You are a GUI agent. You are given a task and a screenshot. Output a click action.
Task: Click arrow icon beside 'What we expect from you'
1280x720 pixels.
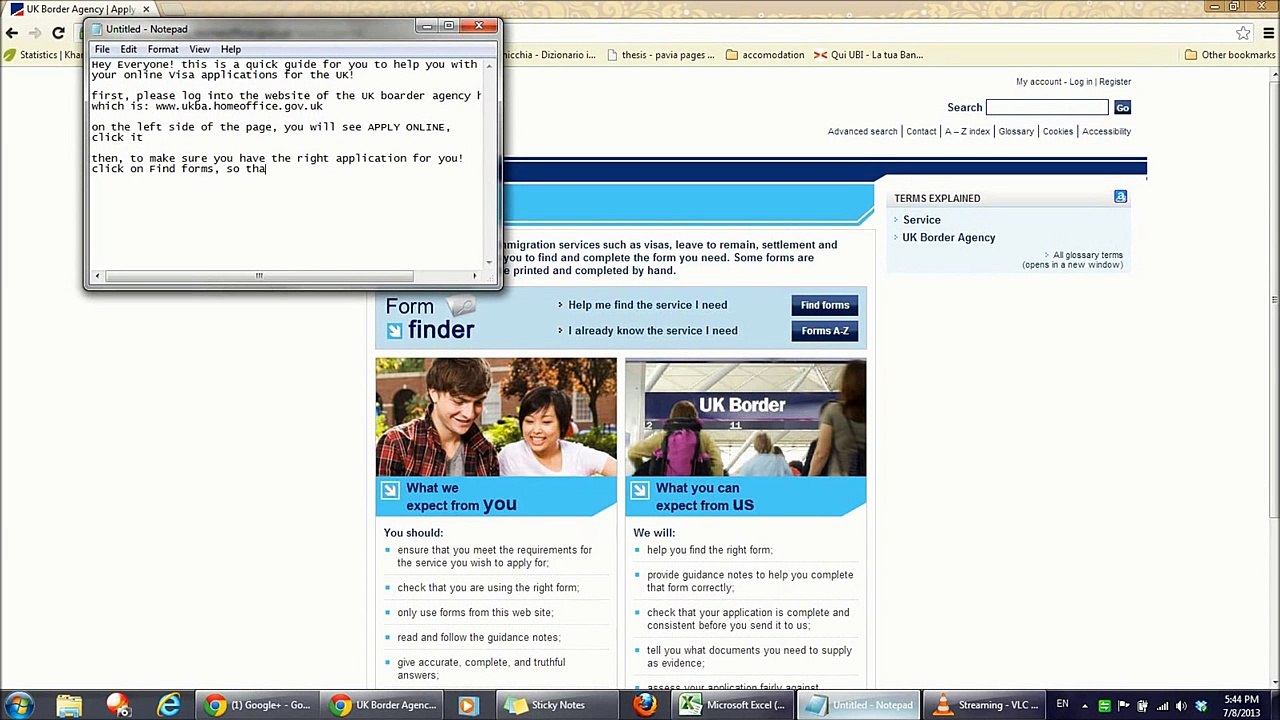click(x=390, y=489)
